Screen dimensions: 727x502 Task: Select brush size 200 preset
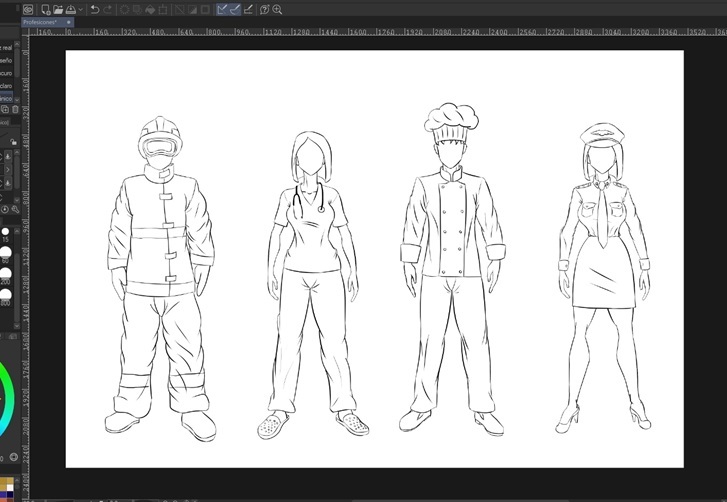(x=5, y=275)
